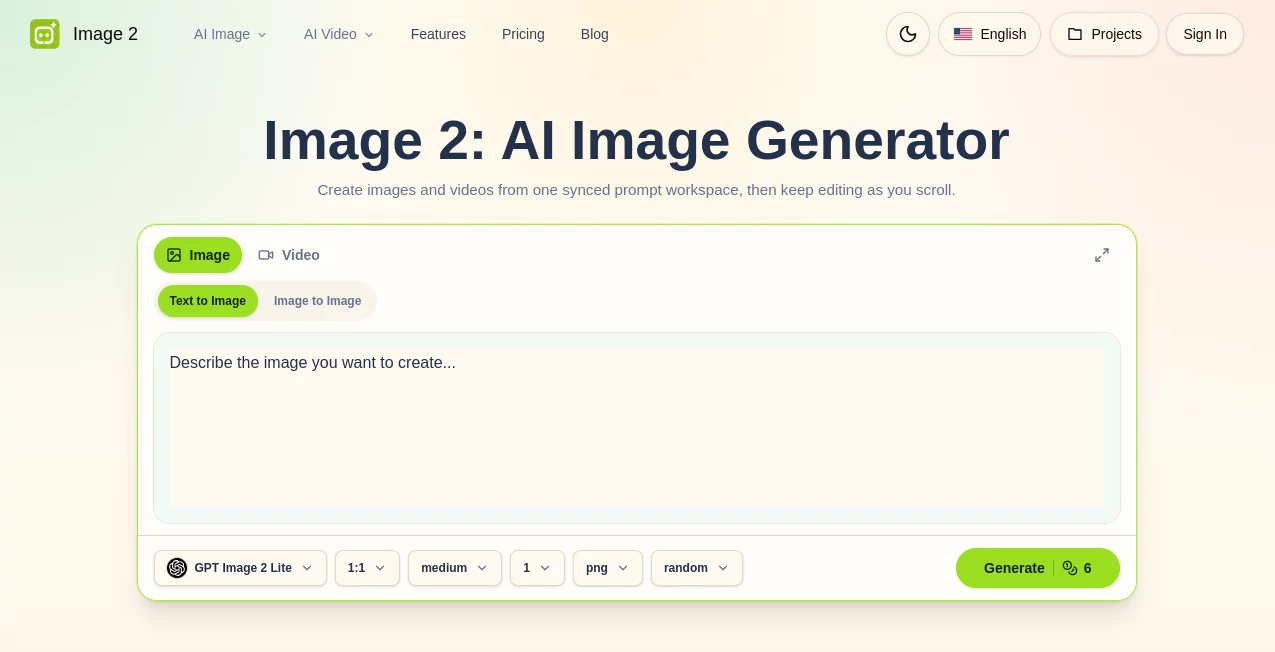Image resolution: width=1275 pixels, height=652 pixels.
Task: Visit the Blog link
Action: click(595, 34)
